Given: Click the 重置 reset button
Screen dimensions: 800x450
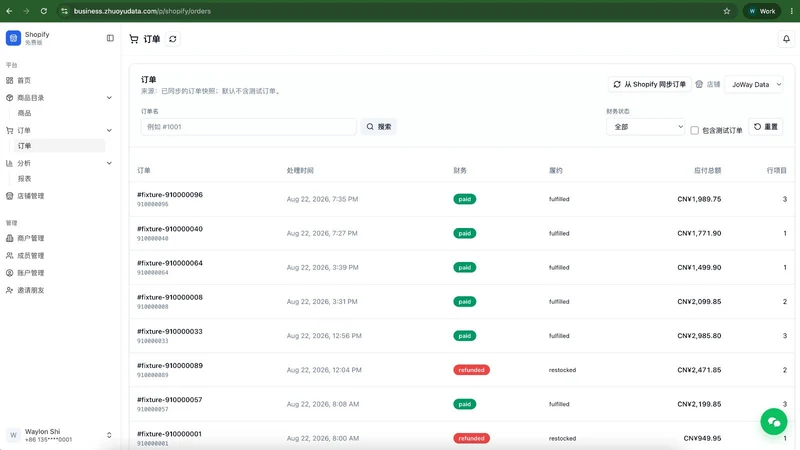Looking at the screenshot, I should coord(765,127).
